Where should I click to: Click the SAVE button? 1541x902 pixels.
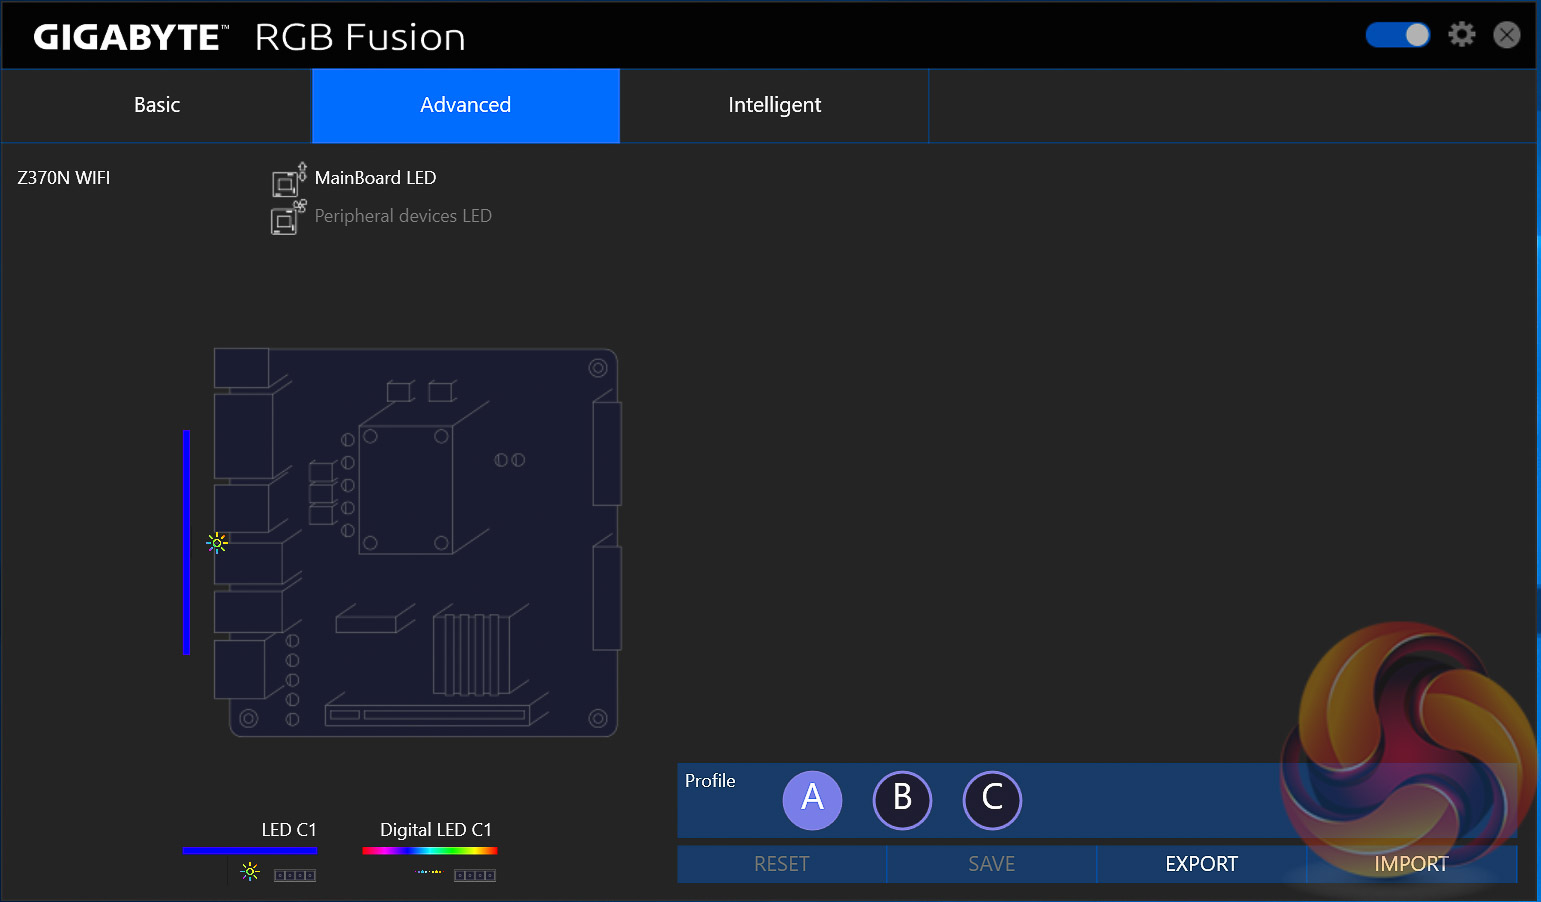992,864
